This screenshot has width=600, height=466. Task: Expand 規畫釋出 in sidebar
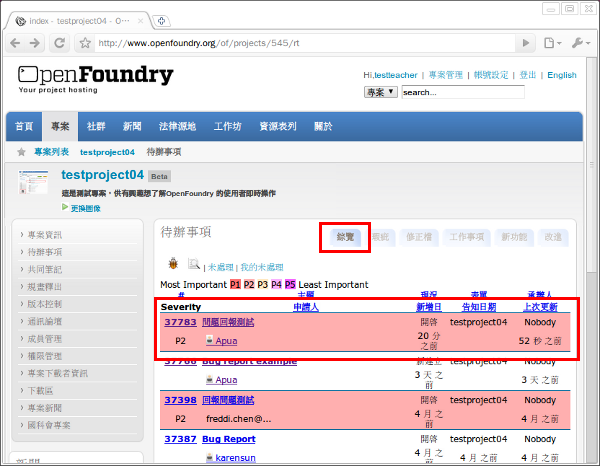point(44,287)
